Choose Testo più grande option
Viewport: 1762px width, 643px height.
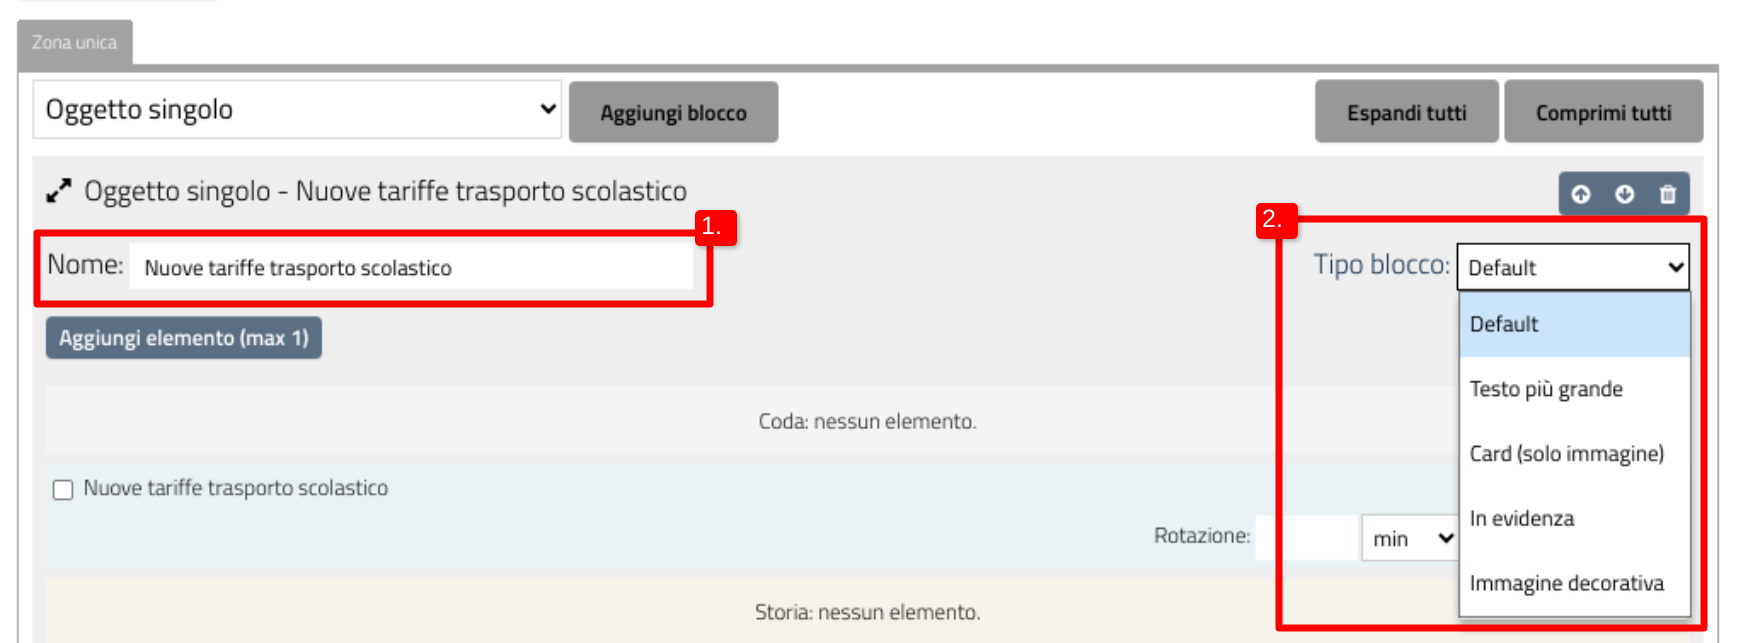pos(1574,389)
